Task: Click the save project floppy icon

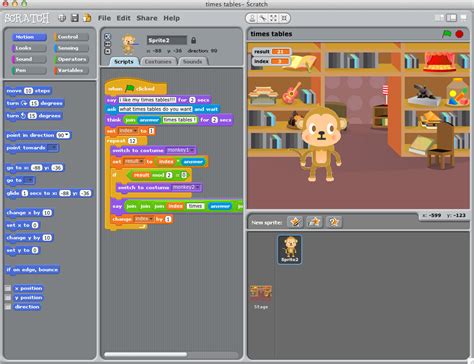Action: click(75, 18)
